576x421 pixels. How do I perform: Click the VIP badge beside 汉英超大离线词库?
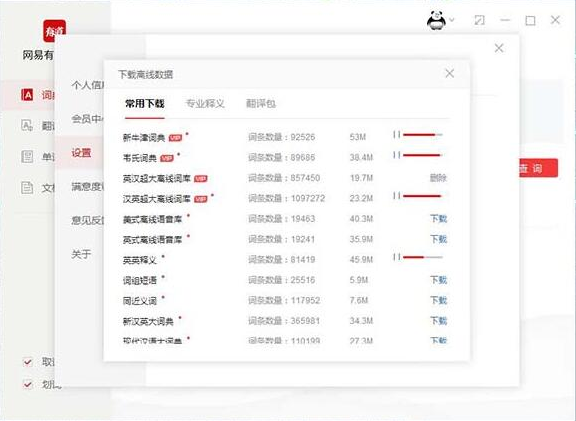(201, 199)
